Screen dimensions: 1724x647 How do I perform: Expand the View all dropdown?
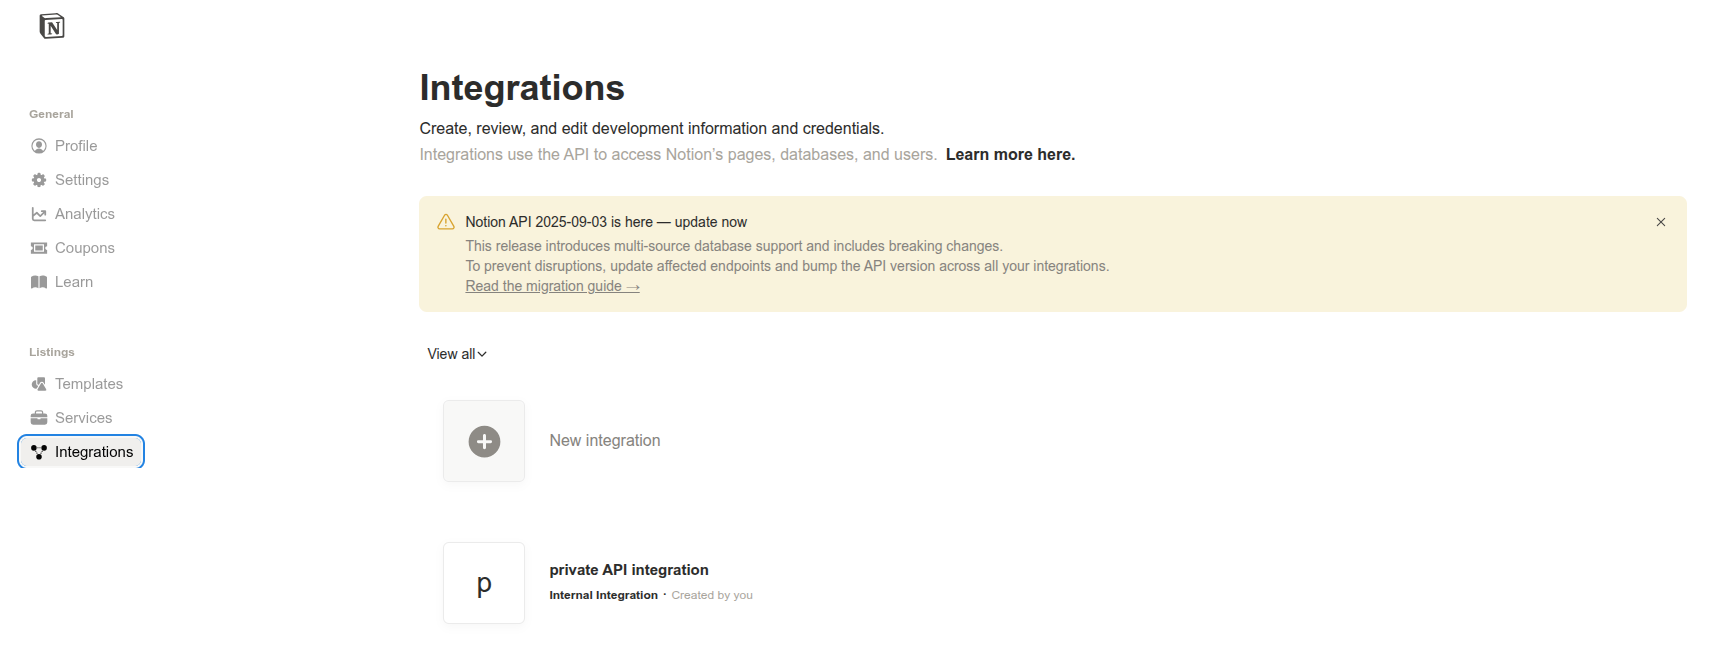tap(457, 354)
